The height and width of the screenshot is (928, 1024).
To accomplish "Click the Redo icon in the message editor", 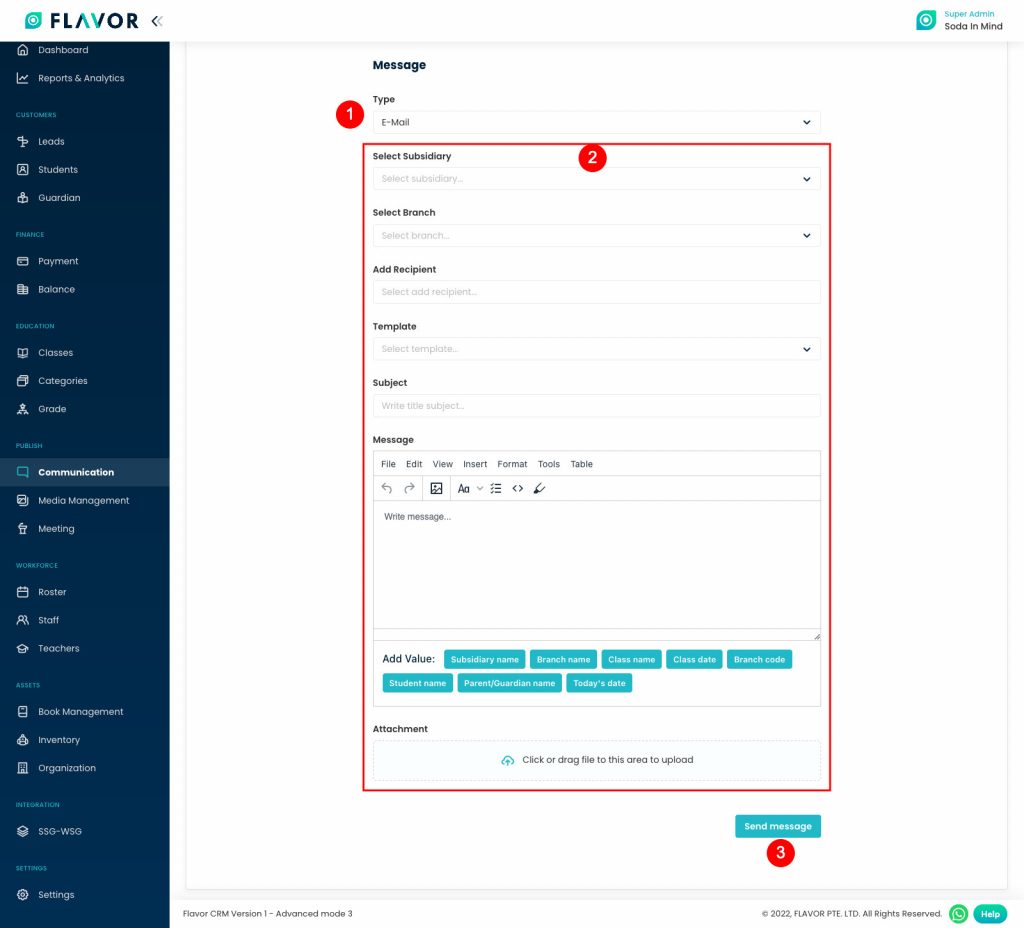I will pyautogui.click(x=410, y=488).
